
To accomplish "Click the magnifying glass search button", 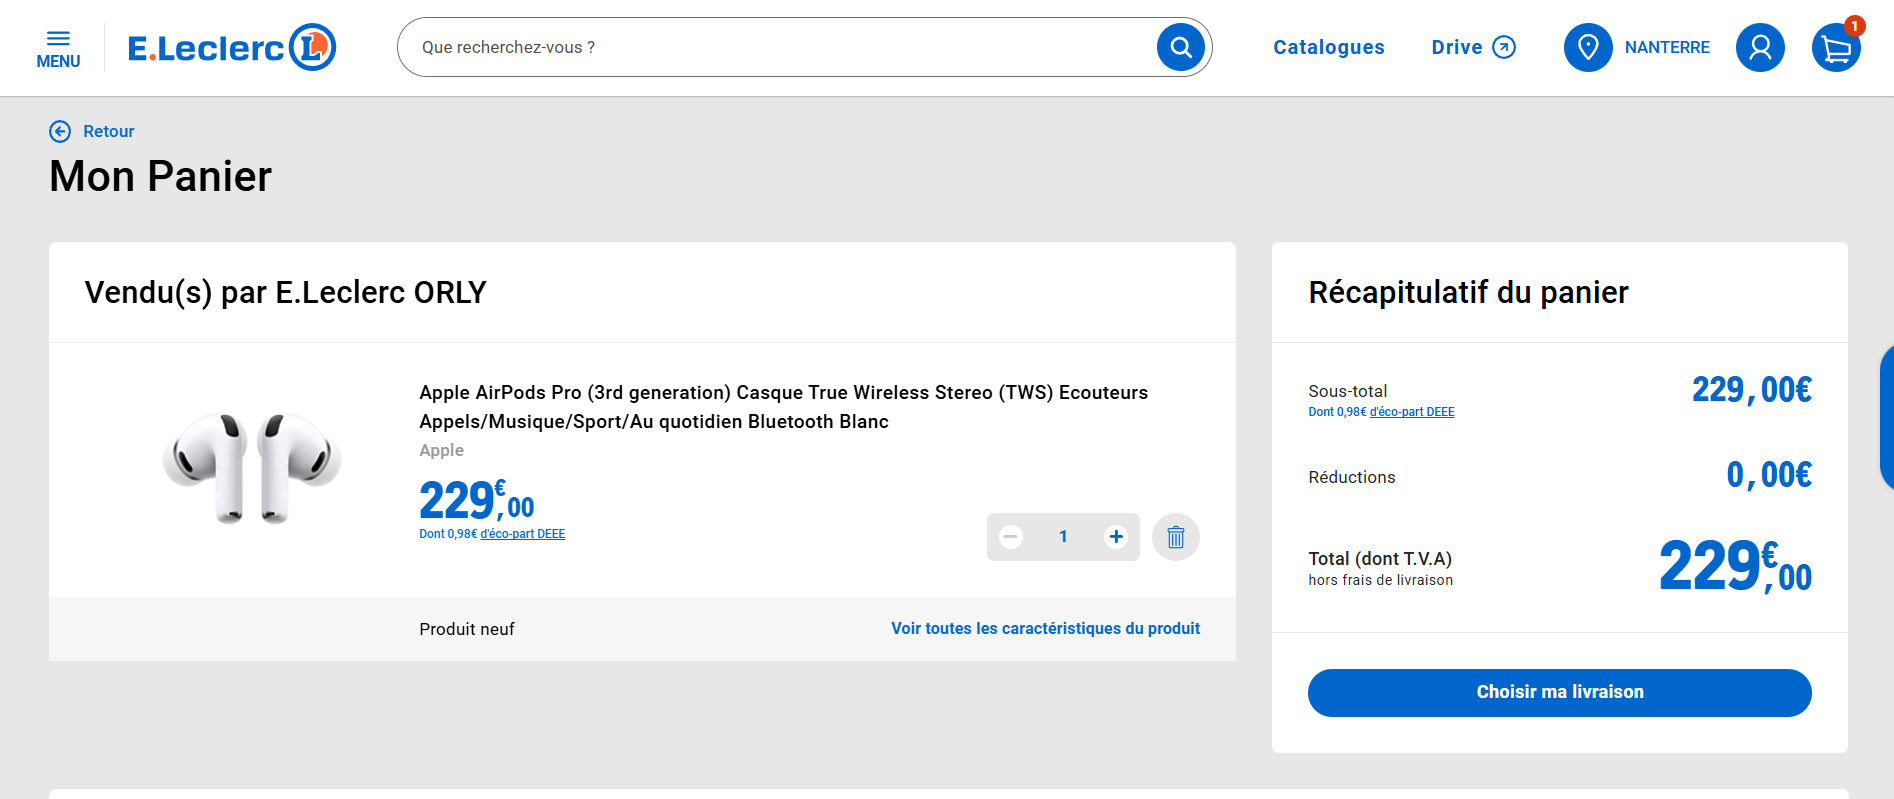I will coord(1181,47).
